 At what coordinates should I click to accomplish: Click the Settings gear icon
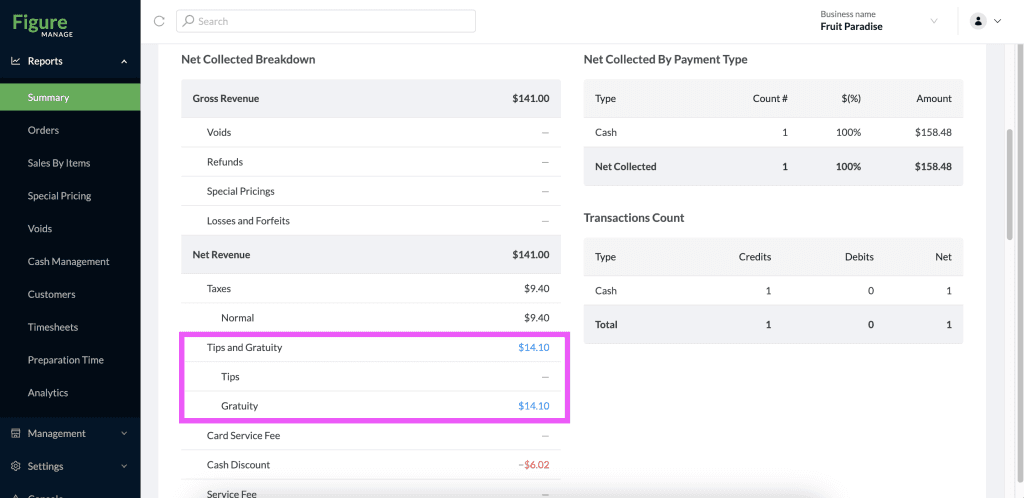pos(16,466)
